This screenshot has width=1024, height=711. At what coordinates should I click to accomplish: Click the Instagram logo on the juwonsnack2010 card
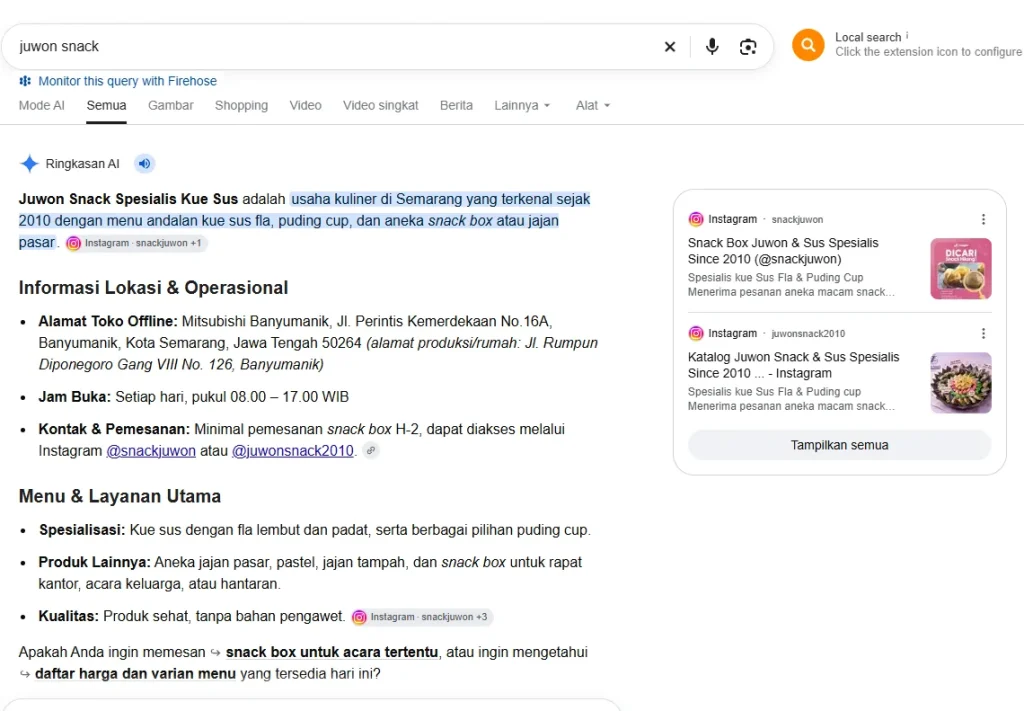(x=696, y=334)
